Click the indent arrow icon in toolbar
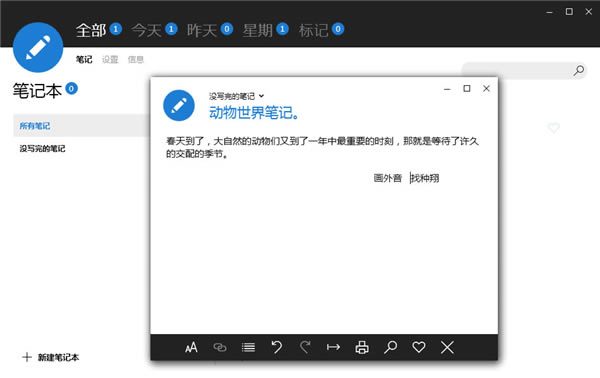The image size is (600, 378). click(333, 347)
